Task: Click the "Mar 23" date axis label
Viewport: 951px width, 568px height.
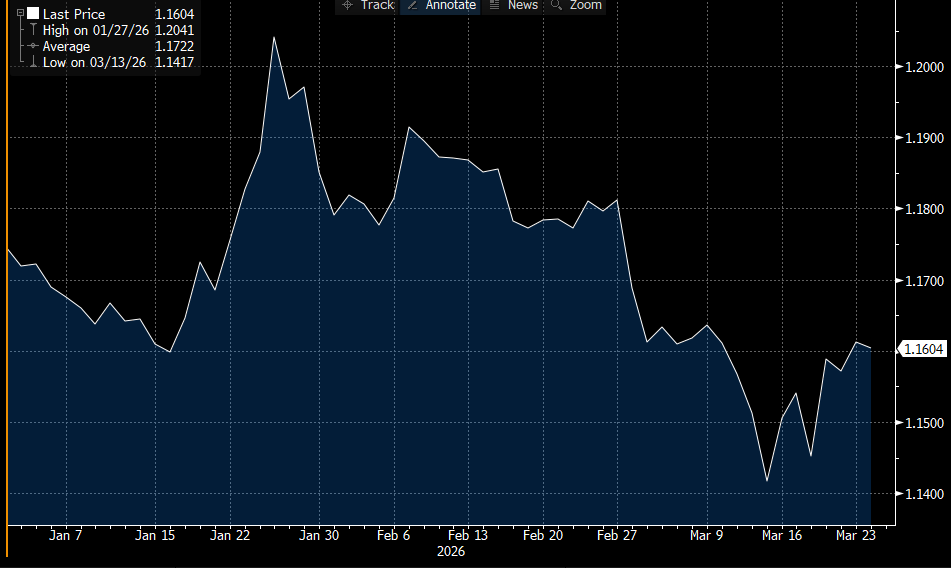Action: tap(856, 535)
